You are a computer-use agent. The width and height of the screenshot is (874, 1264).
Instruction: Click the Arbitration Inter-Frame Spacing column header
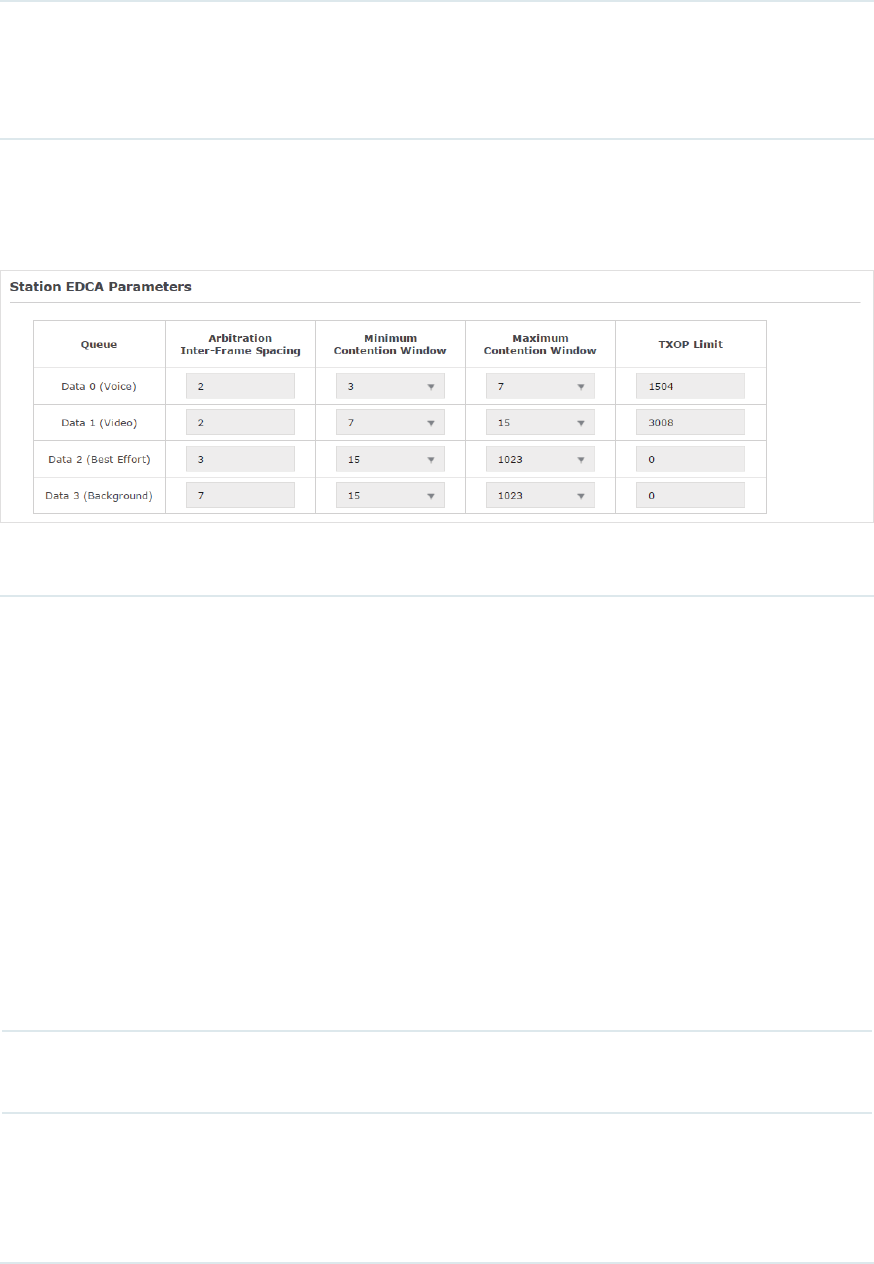pyautogui.click(x=240, y=344)
